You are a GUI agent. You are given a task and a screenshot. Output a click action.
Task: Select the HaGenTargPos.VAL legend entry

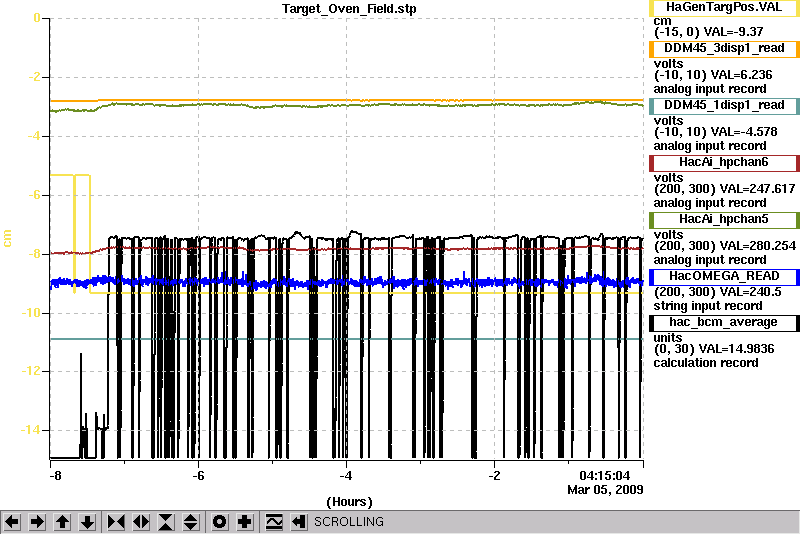[x=724, y=7]
